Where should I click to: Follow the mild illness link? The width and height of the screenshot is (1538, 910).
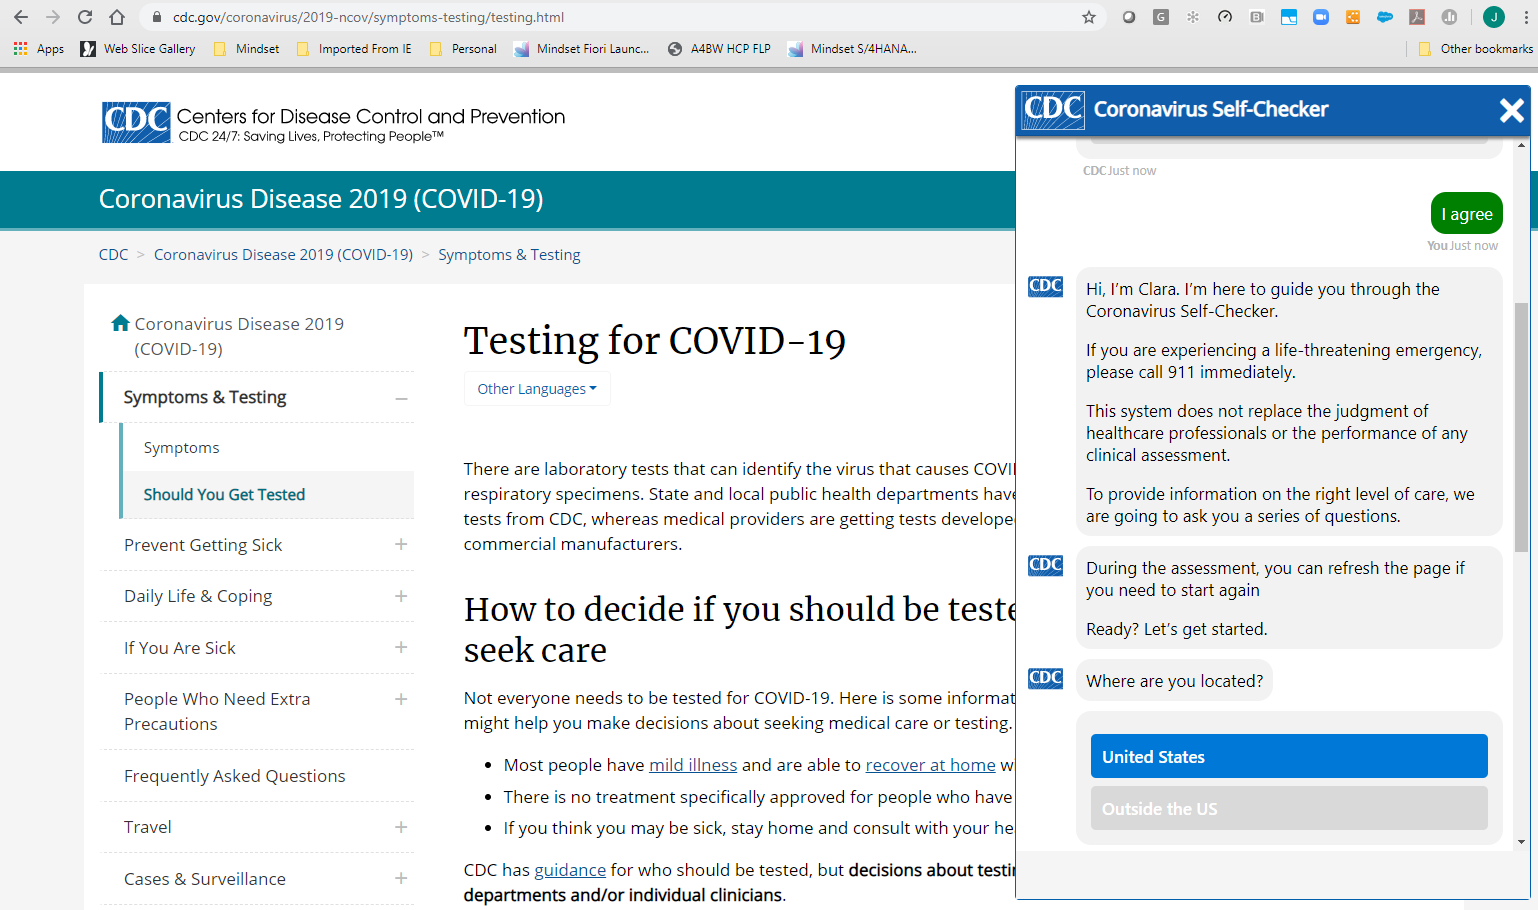coord(693,765)
